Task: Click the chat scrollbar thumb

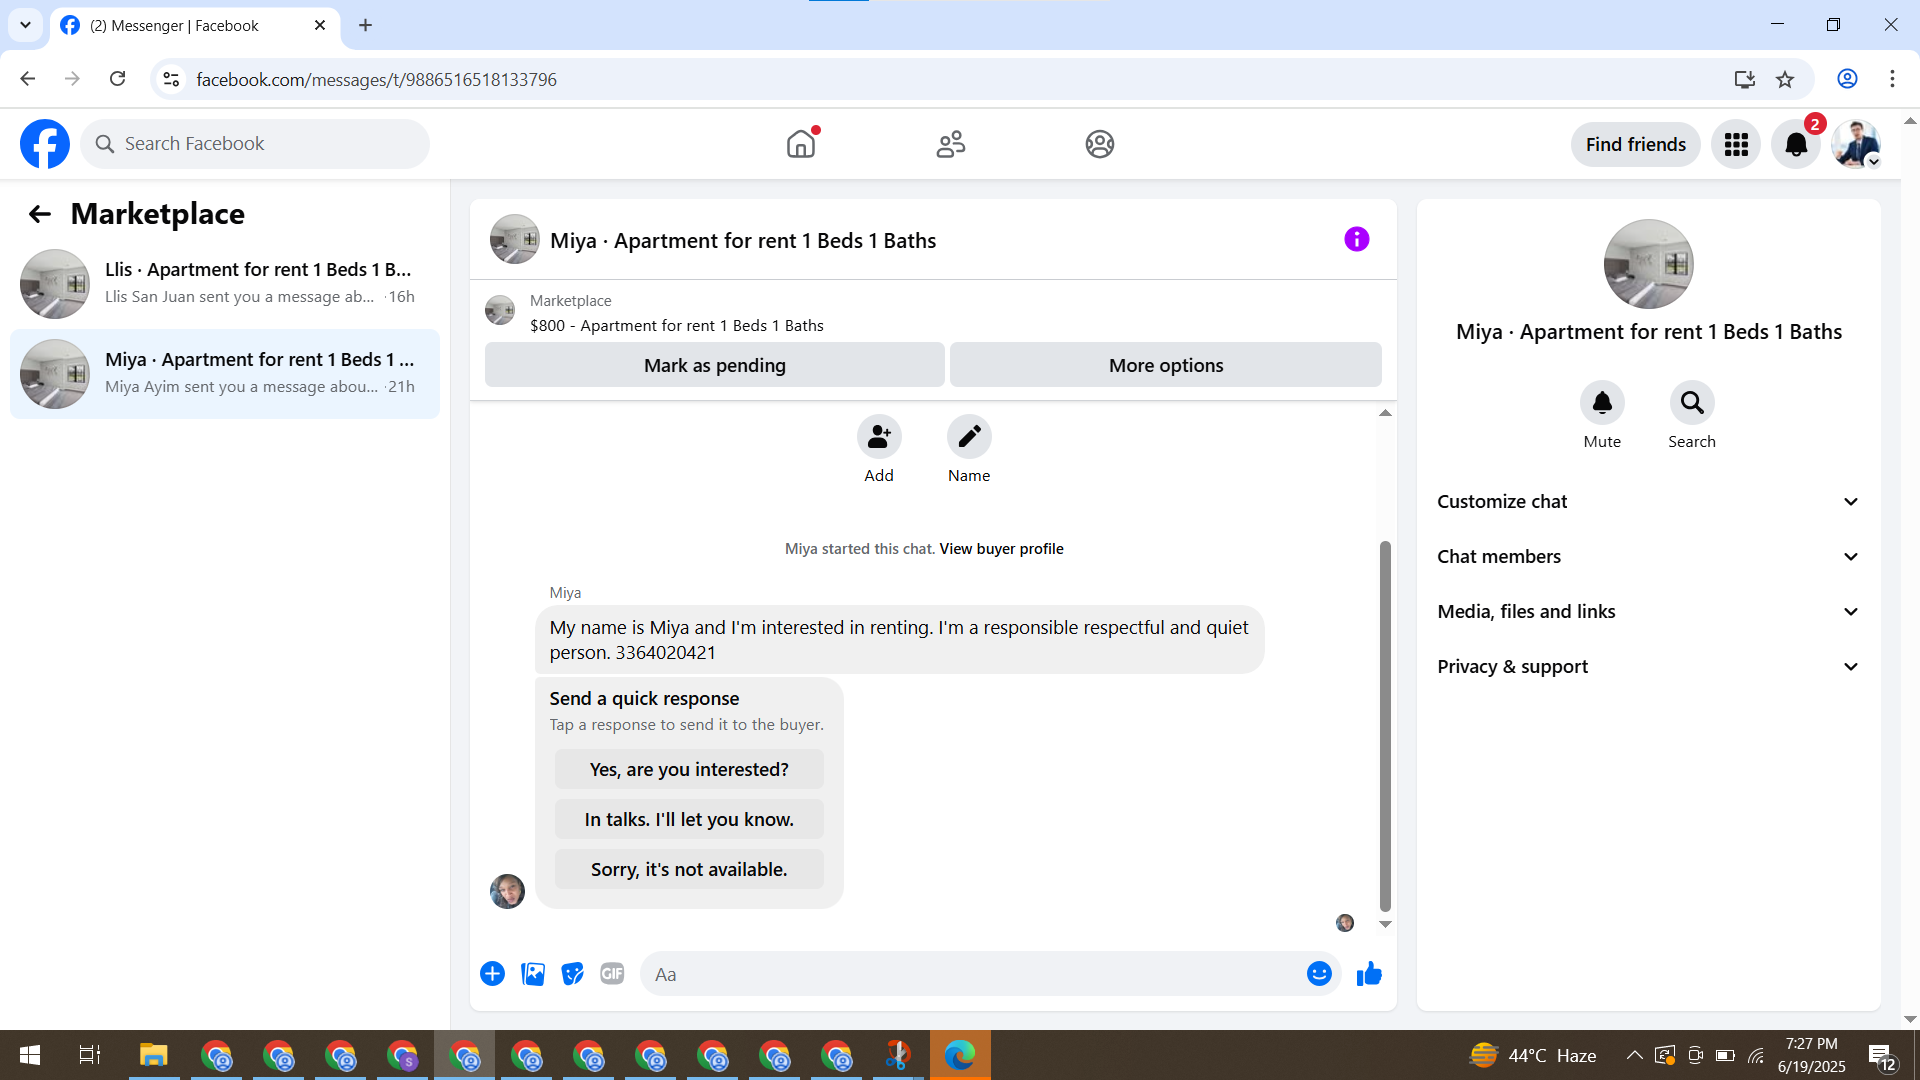Action: point(1385,726)
